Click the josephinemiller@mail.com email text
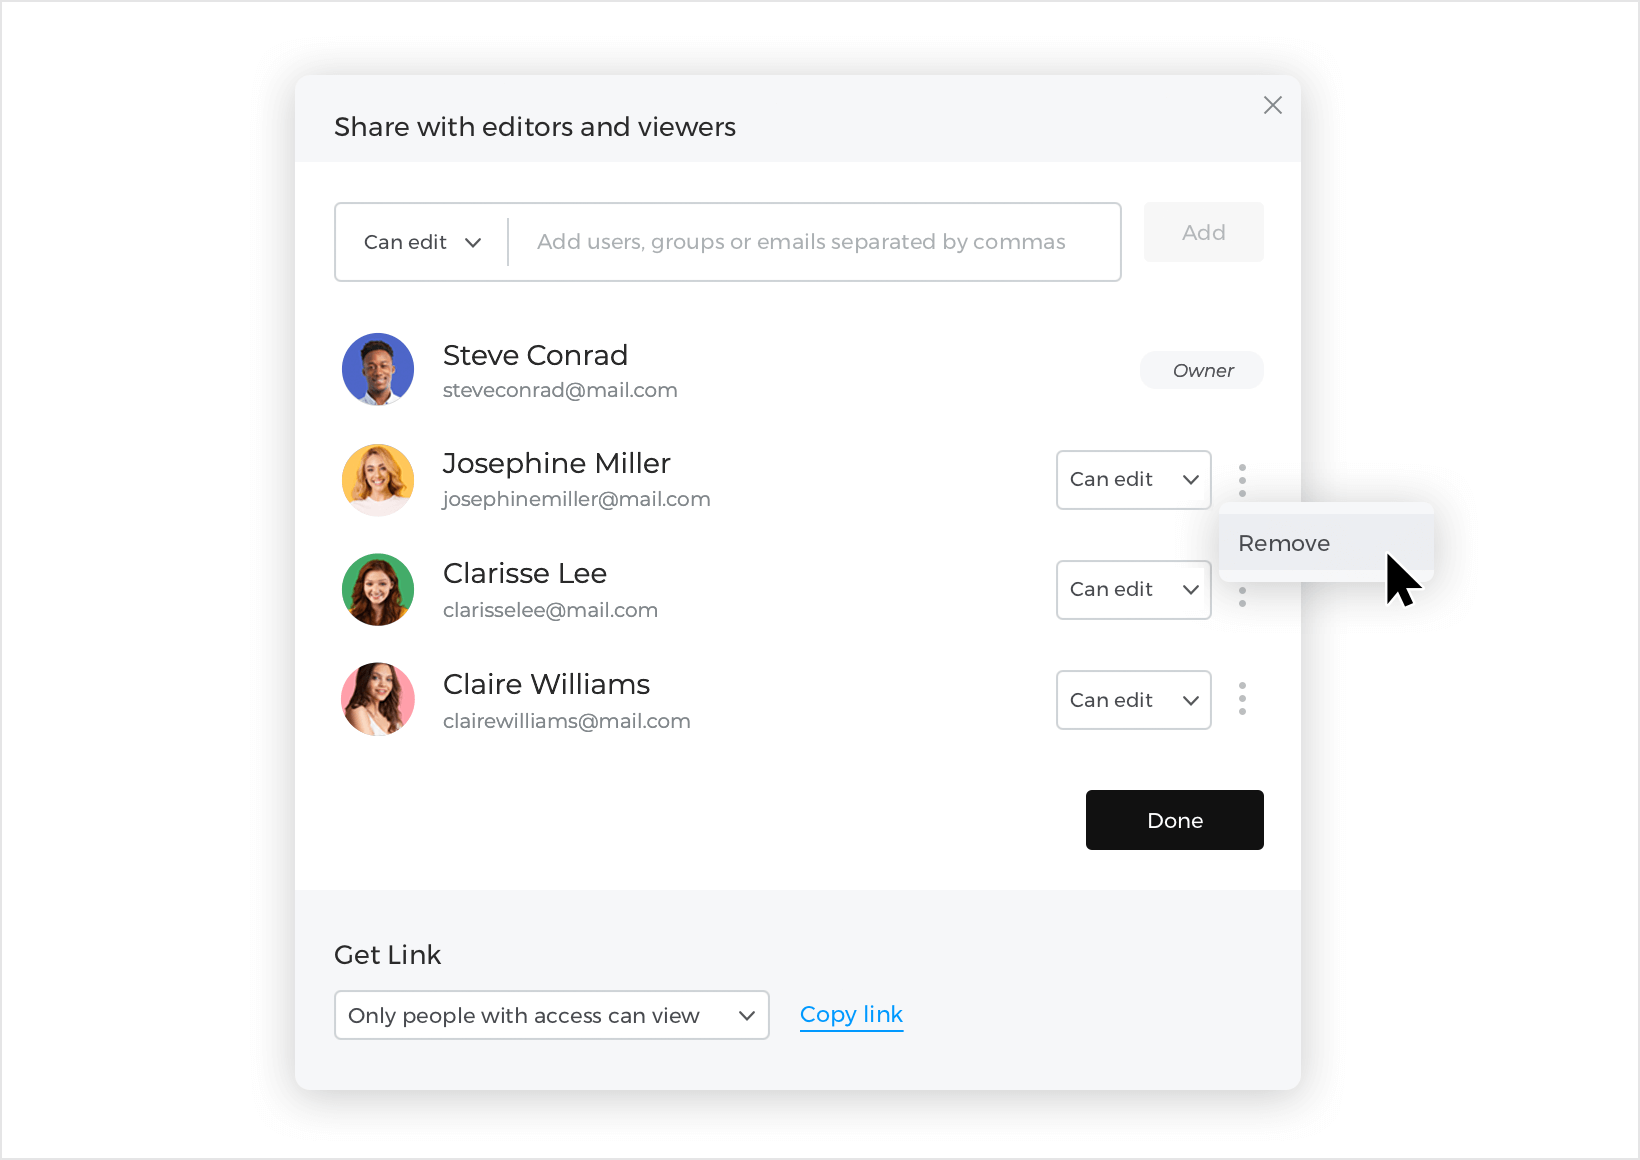Image resolution: width=1640 pixels, height=1160 pixels. pyautogui.click(x=576, y=499)
